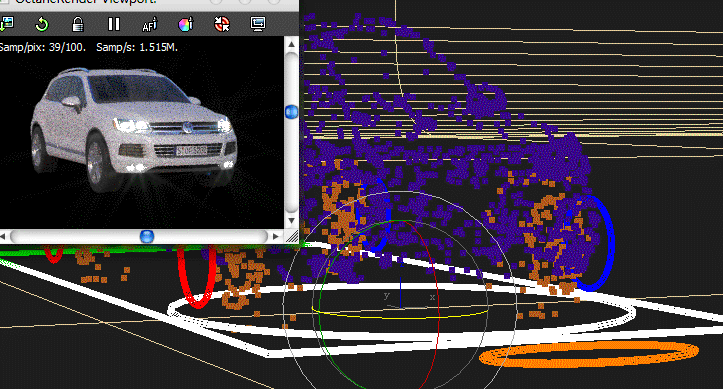Viewport: 723px width, 389px height.
Task: Click the horizontal scrollbar left arrow
Action: (x=3, y=236)
